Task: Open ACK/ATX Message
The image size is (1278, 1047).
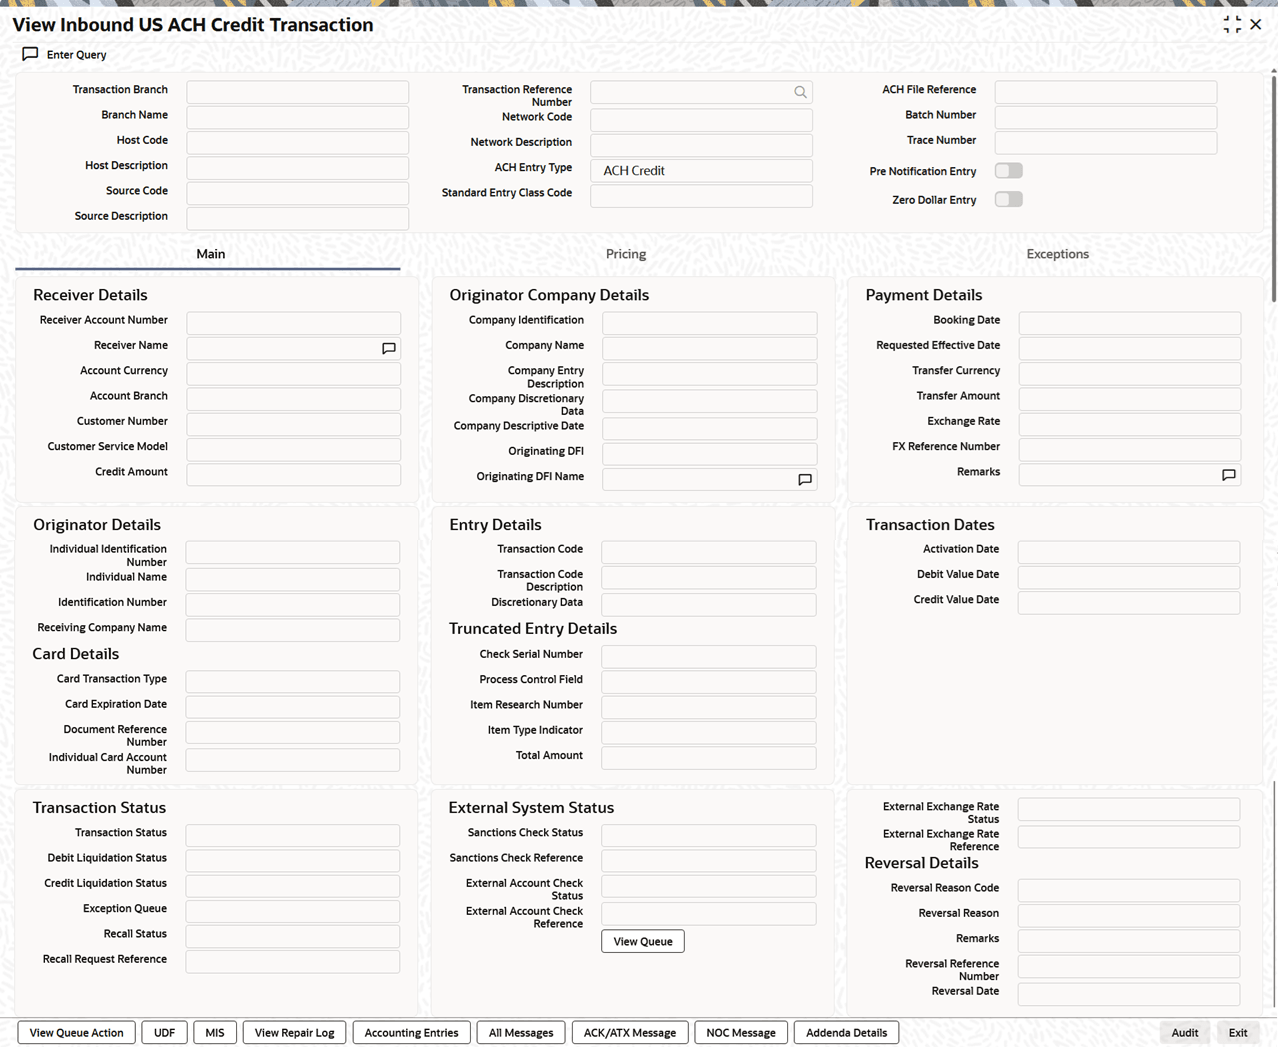Action: 630,1033
